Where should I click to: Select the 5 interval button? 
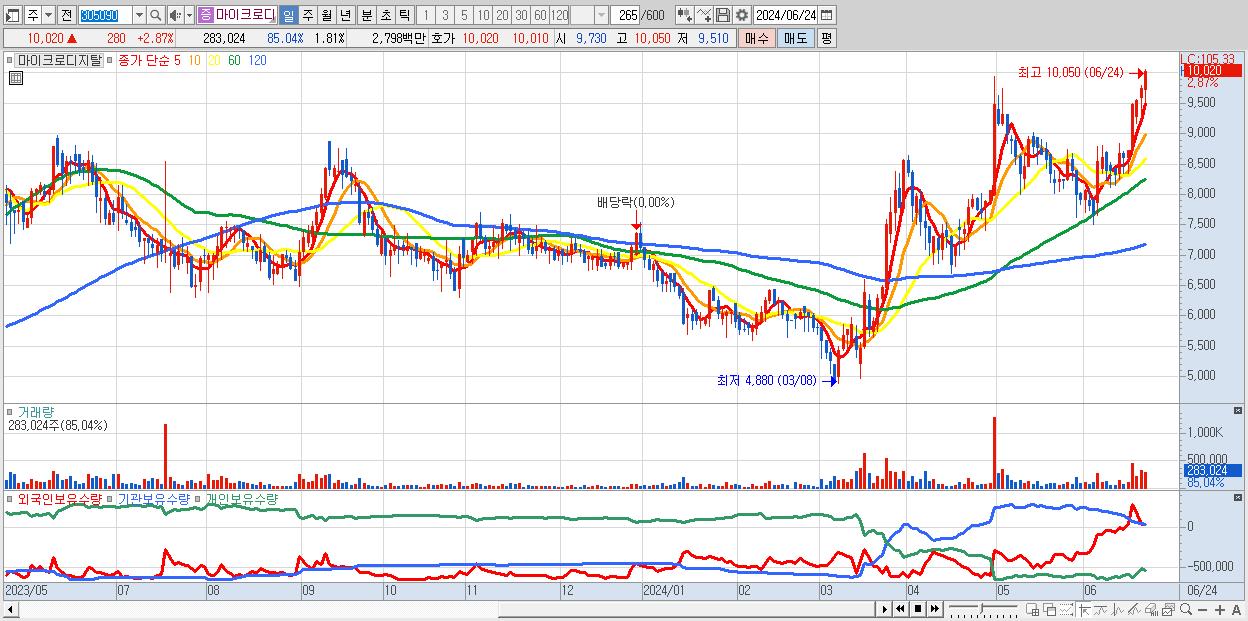pyautogui.click(x=464, y=15)
